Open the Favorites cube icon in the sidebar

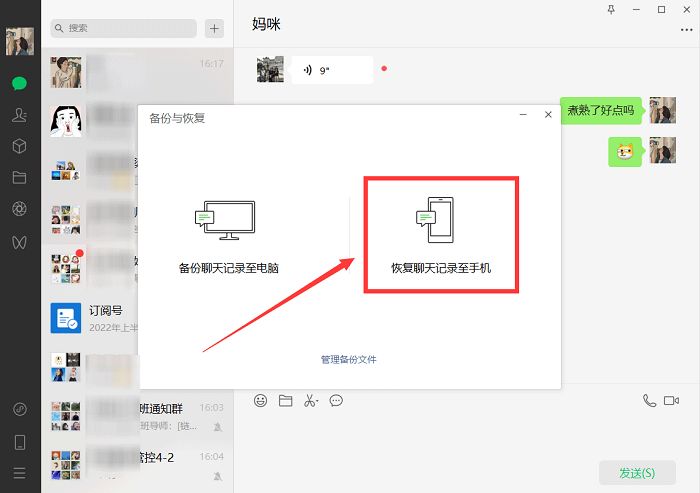[x=19, y=146]
